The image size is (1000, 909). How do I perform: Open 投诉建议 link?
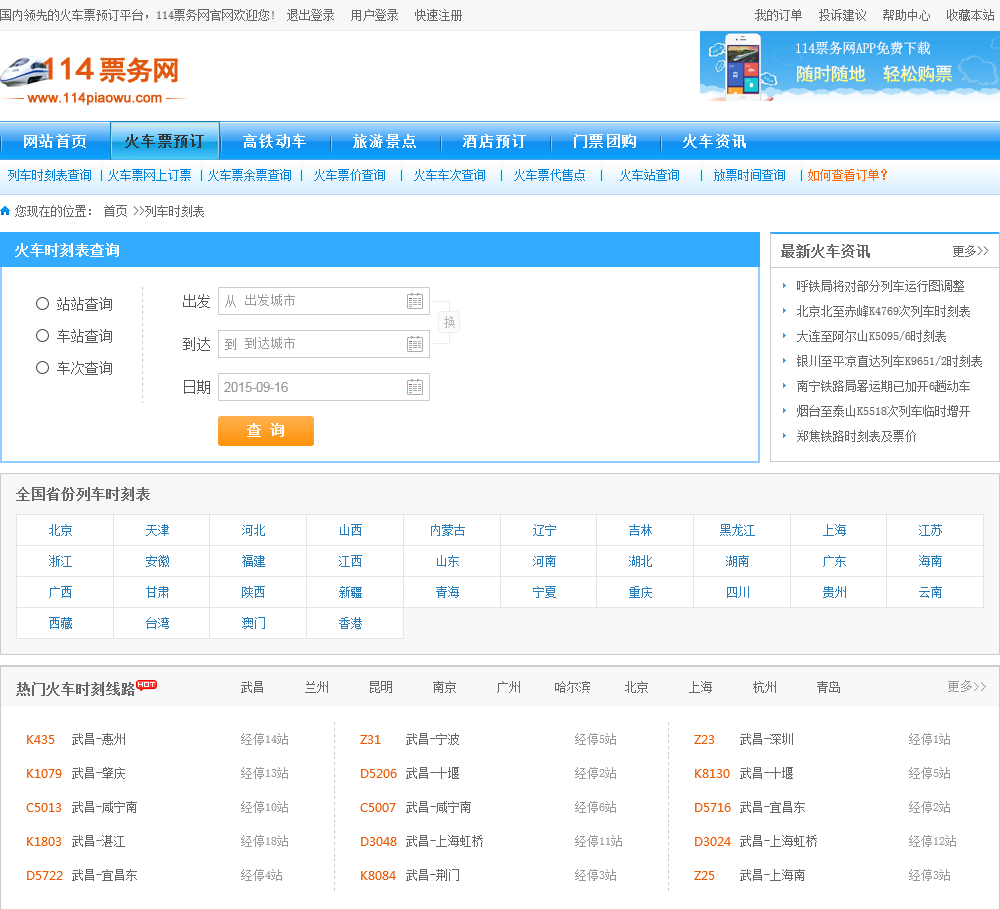click(x=842, y=15)
